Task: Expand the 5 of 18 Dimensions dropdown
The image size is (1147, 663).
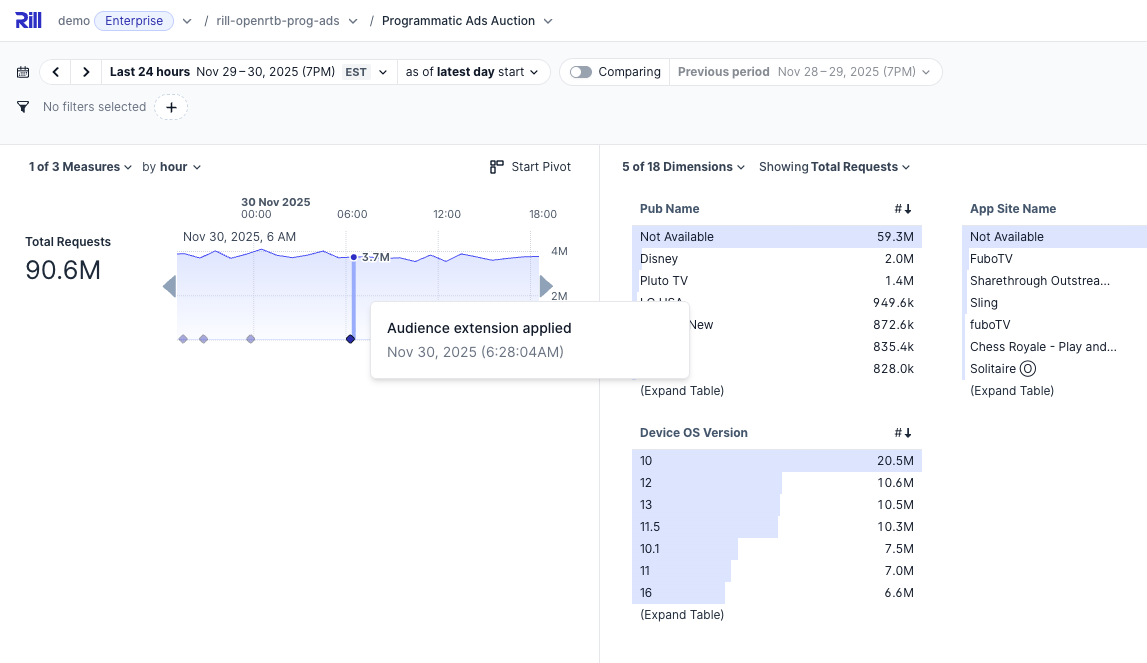Action: [x=683, y=167]
